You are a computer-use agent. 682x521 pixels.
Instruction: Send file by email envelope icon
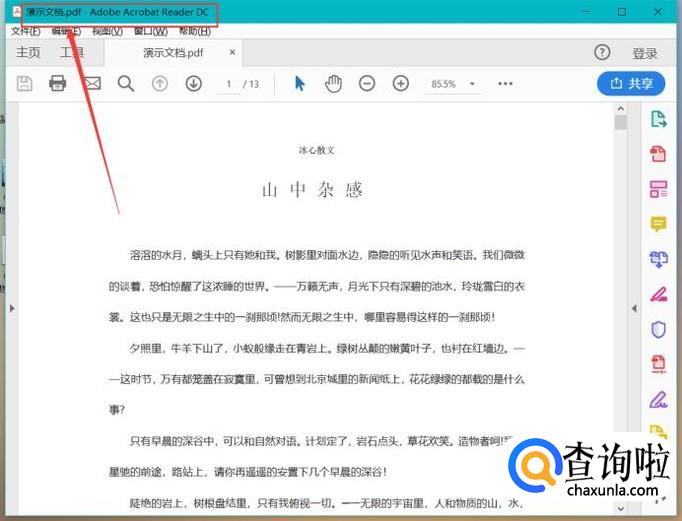tap(92, 83)
